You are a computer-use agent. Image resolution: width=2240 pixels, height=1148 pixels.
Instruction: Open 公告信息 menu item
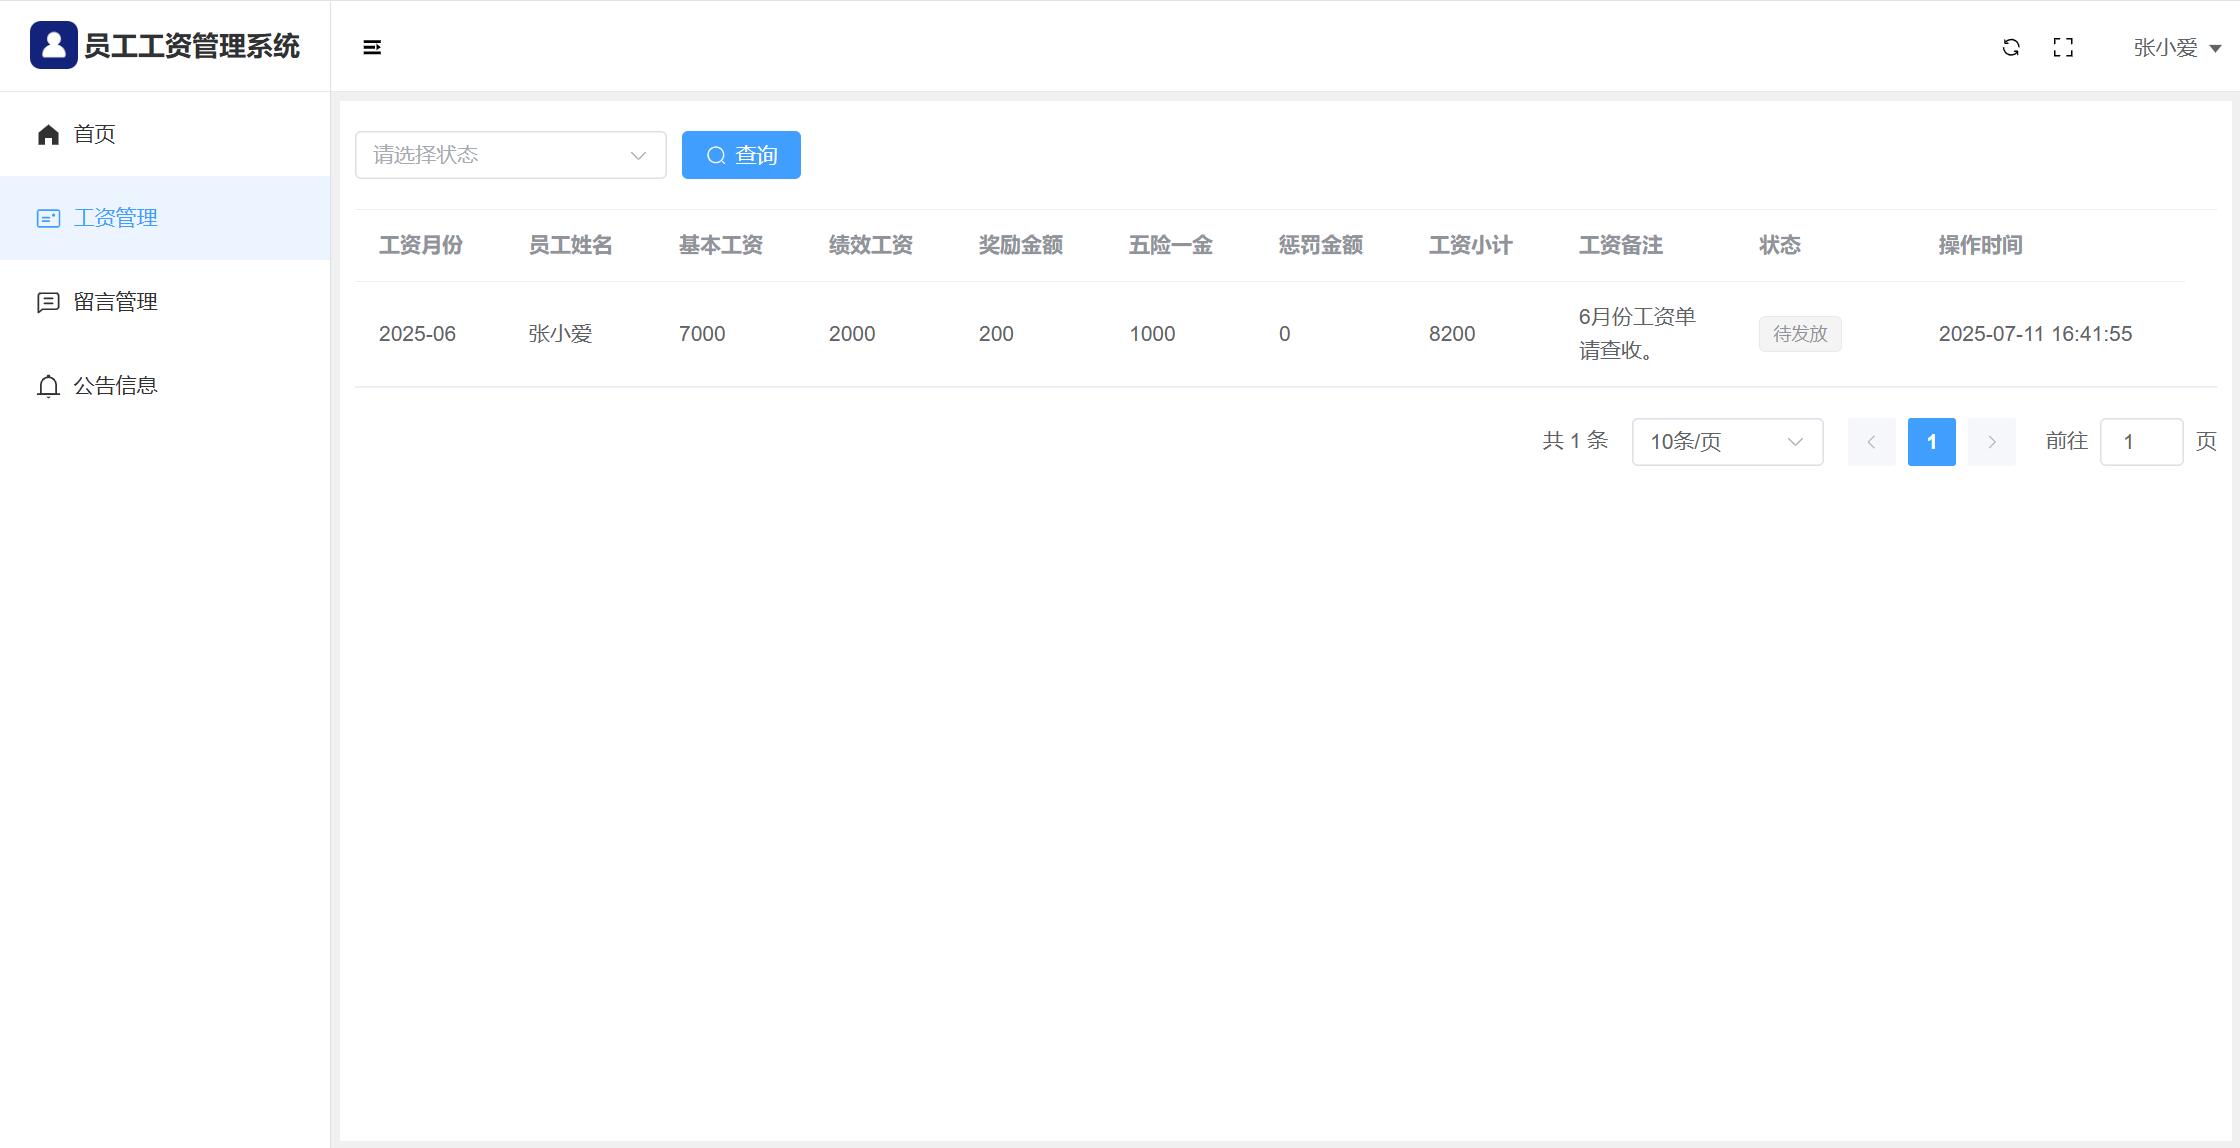pyautogui.click(x=115, y=386)
